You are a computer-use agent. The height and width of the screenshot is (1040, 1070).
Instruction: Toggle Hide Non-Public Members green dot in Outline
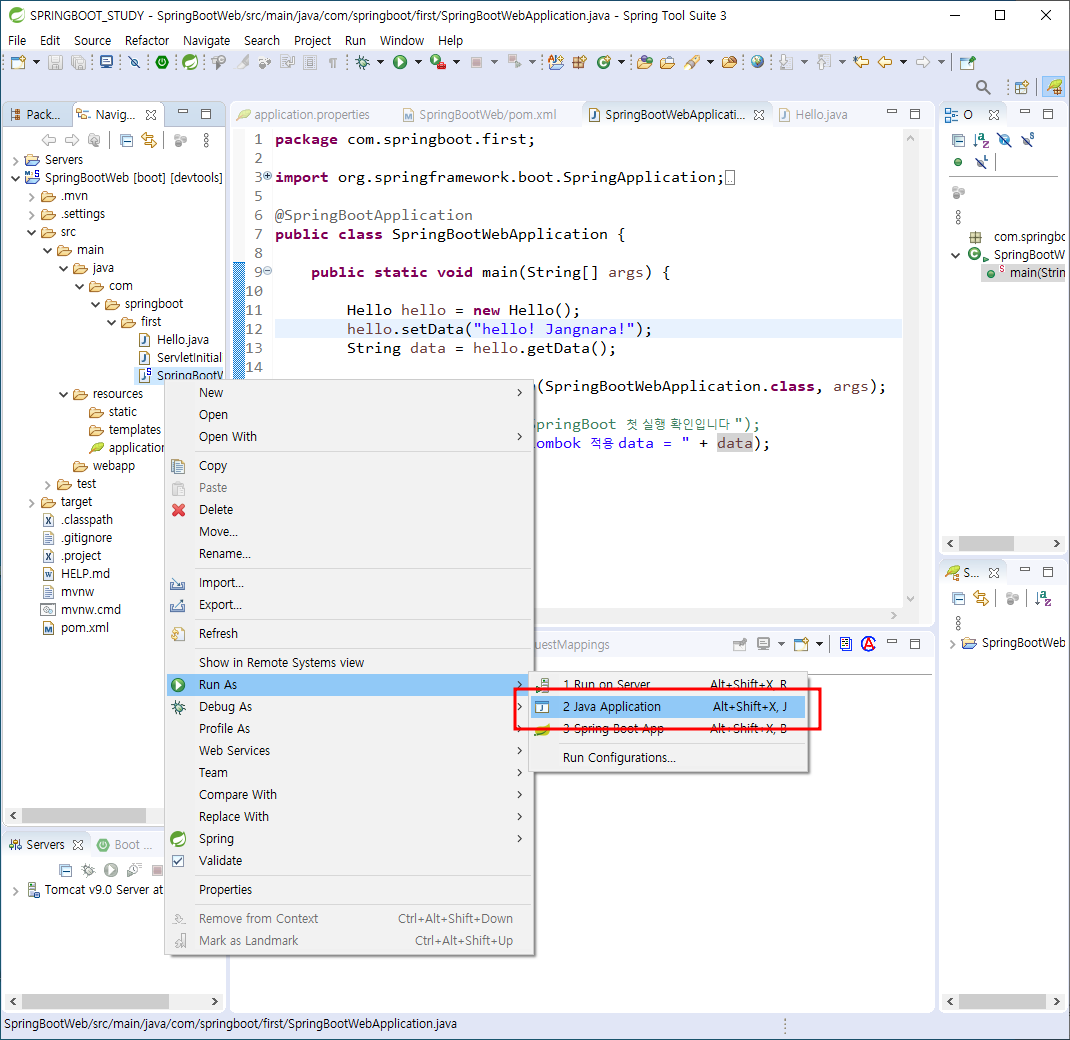pyautogui.click(x=958, y=162)
